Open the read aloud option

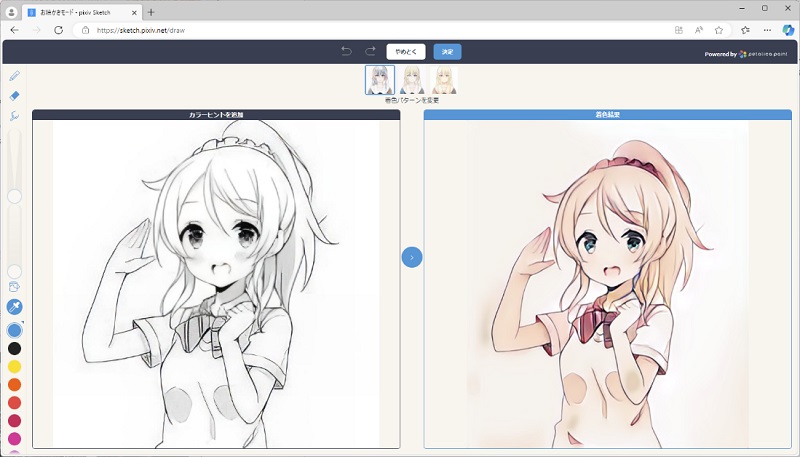tap(699, 30)
